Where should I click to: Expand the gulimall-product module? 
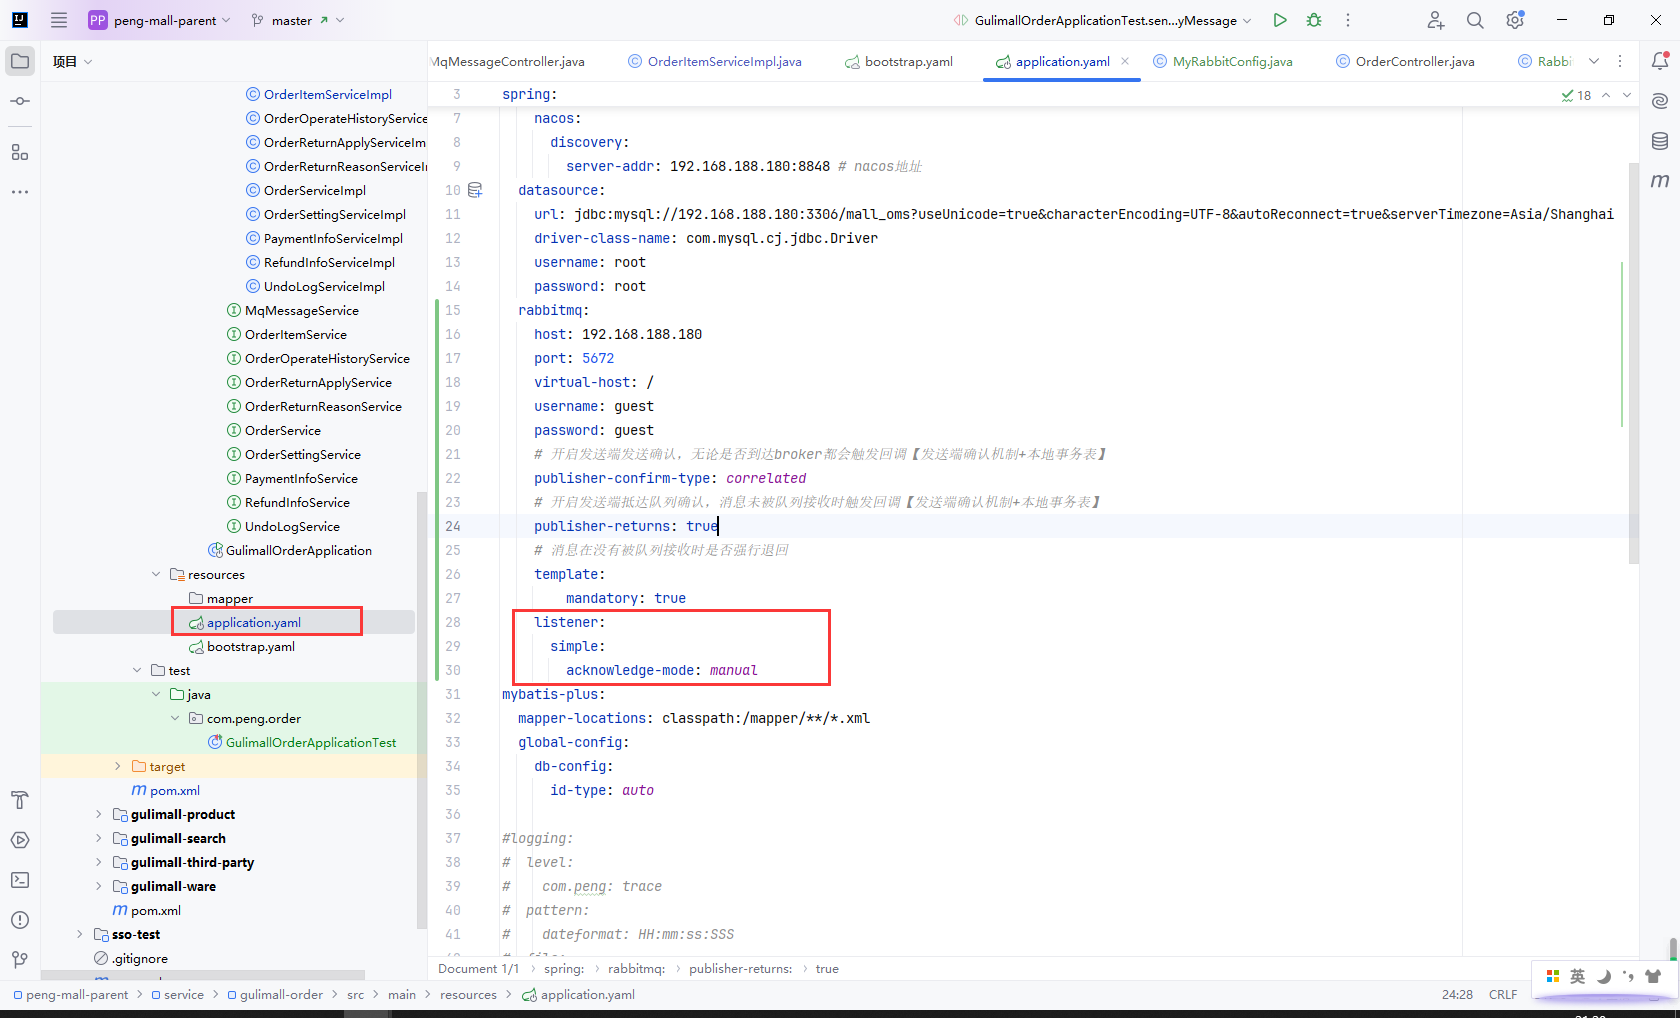tap(99, 814)
